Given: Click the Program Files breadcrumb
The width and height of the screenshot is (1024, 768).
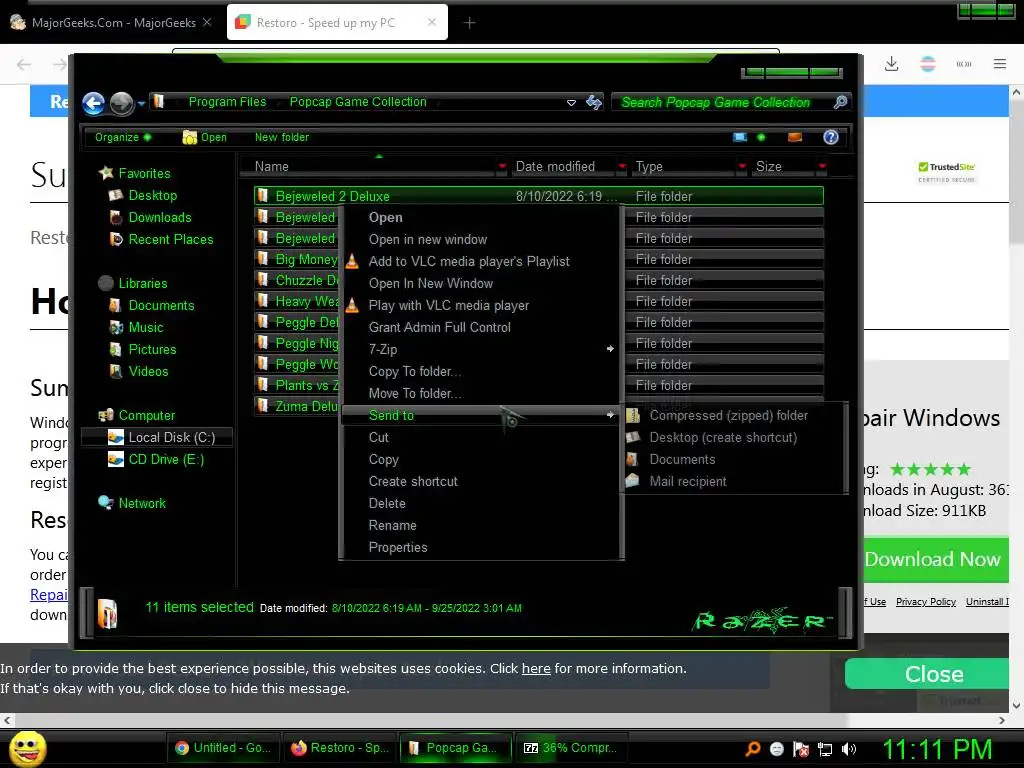Looking at the screenshot, I should pyautogui.click(x=227, y=102).
